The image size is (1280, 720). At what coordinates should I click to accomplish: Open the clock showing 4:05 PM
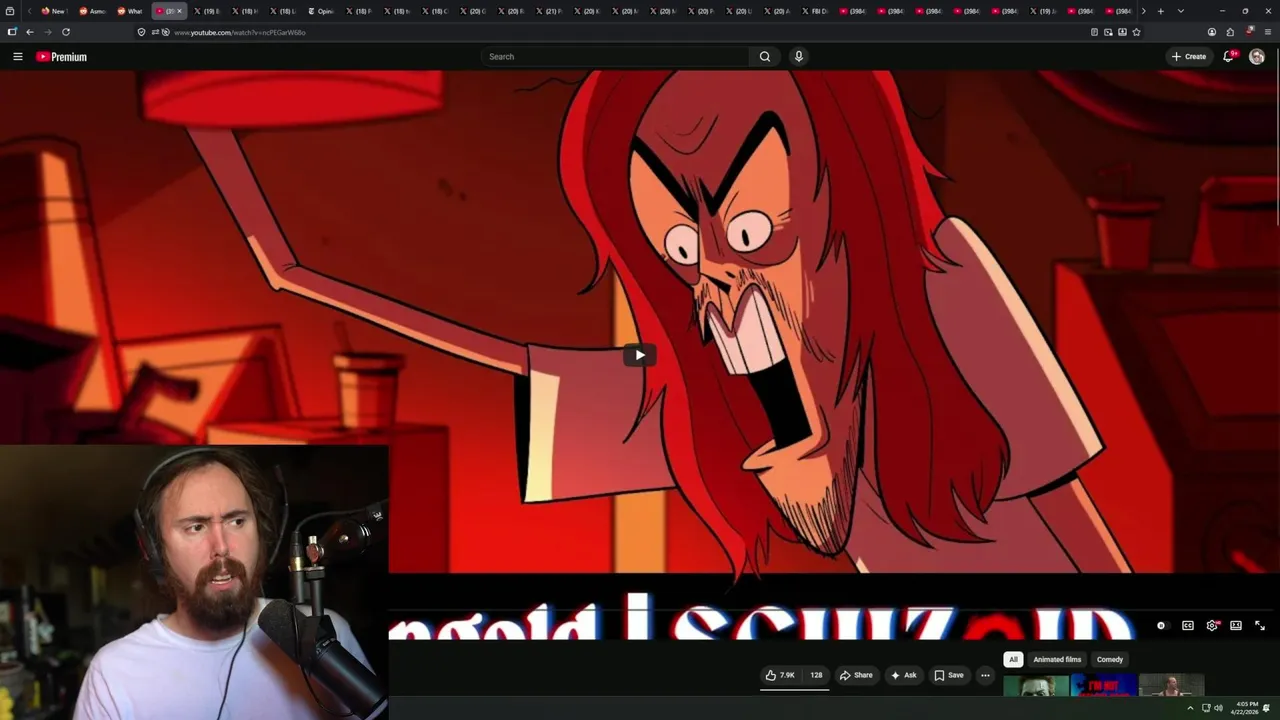click(1246, 708)
